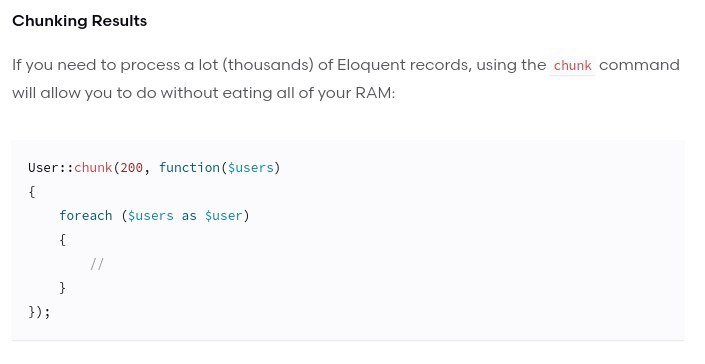Click the closing }); on the last code line

coord(39,312)
